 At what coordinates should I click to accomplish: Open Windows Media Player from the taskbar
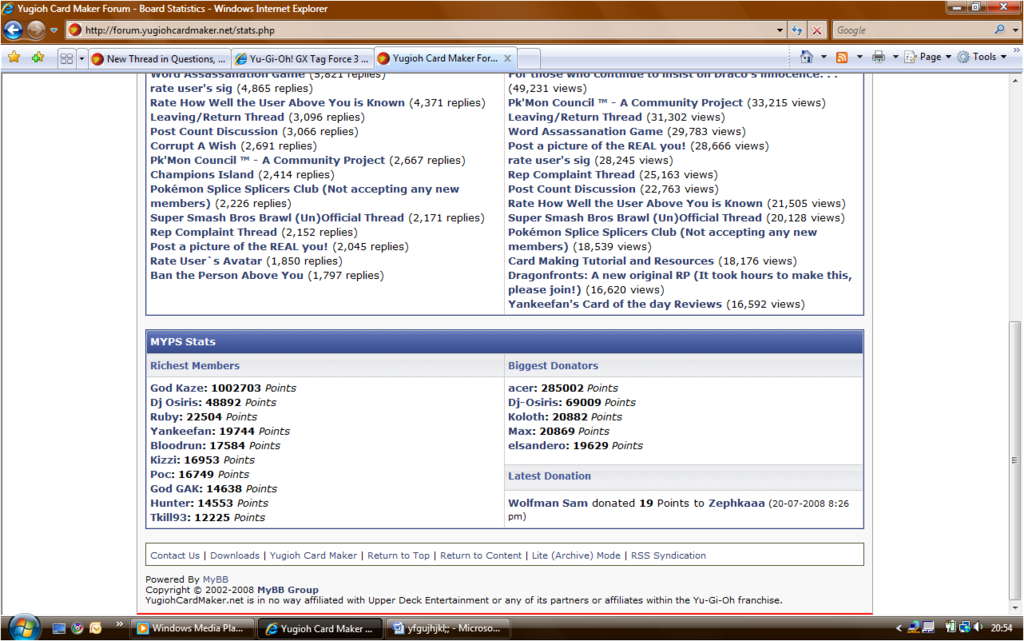pyautogui.click(x=192, y=628)
